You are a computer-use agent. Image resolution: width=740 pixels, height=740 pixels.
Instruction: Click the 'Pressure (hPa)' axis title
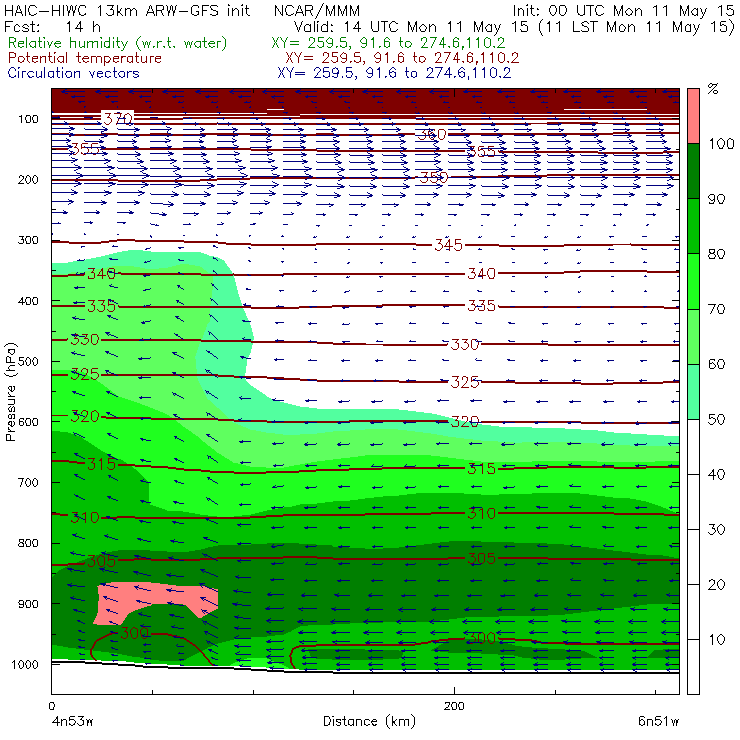click(10, 392)
